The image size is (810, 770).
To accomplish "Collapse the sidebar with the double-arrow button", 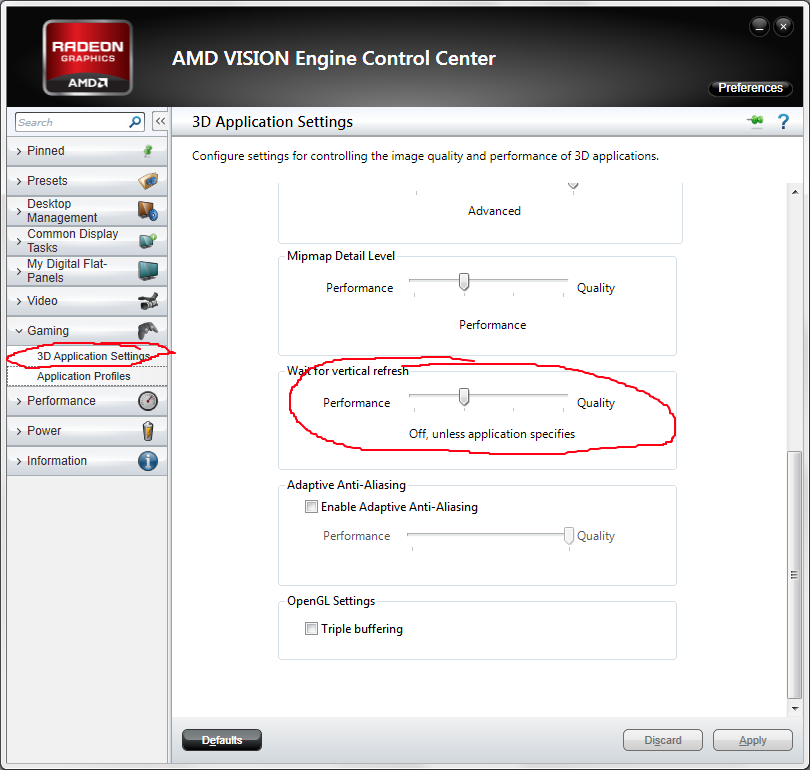I will pyautogui.click(x=160, y=121).
